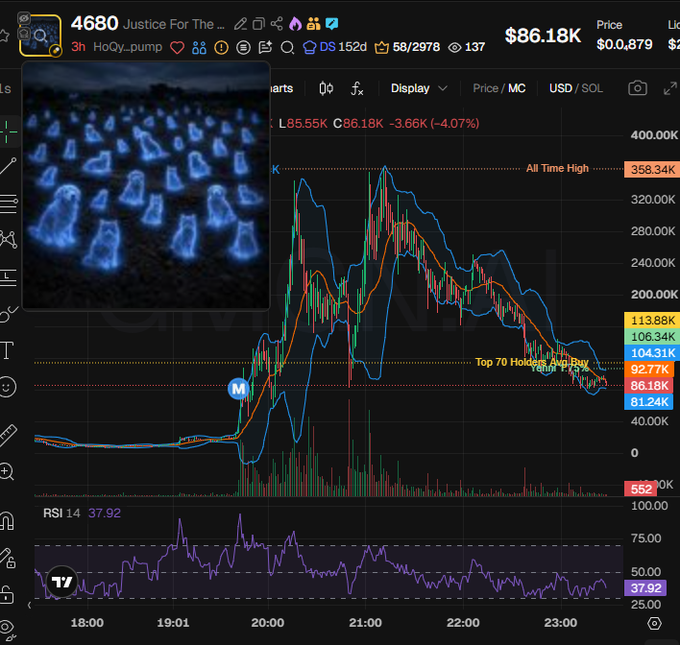Click the star icon left of avatar

point(4,36)
